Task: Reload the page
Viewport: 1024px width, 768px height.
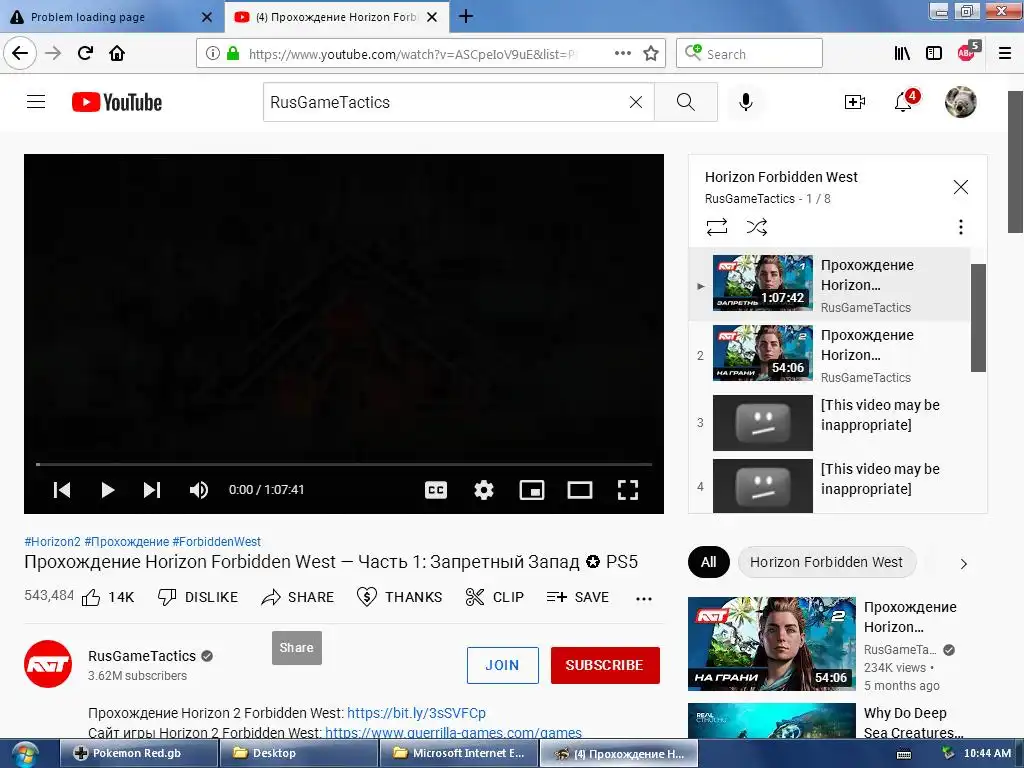Action: pyautogui.click(x=86, y=53)
